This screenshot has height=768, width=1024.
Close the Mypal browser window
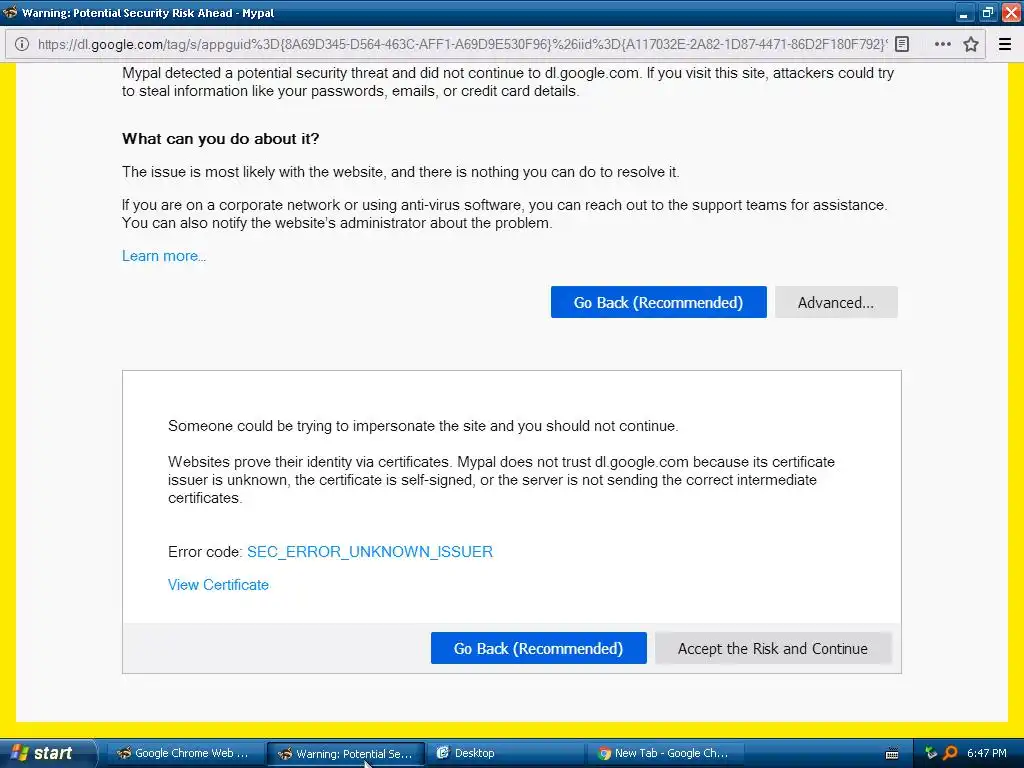tap(1011, 12)
